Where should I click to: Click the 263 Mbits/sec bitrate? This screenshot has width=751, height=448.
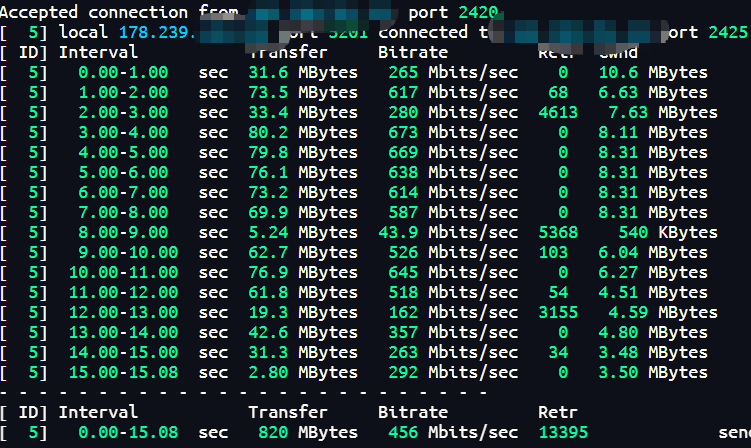coord(453,353)
